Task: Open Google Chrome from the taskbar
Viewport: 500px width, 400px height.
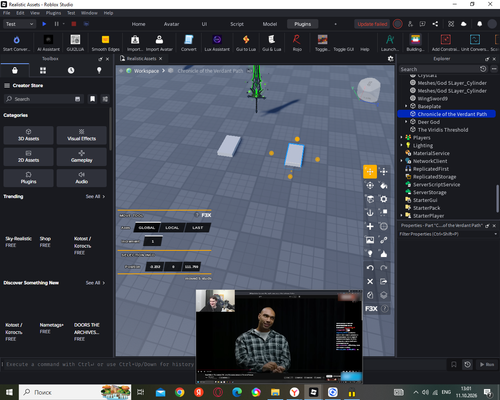Action: click(180, 392)
